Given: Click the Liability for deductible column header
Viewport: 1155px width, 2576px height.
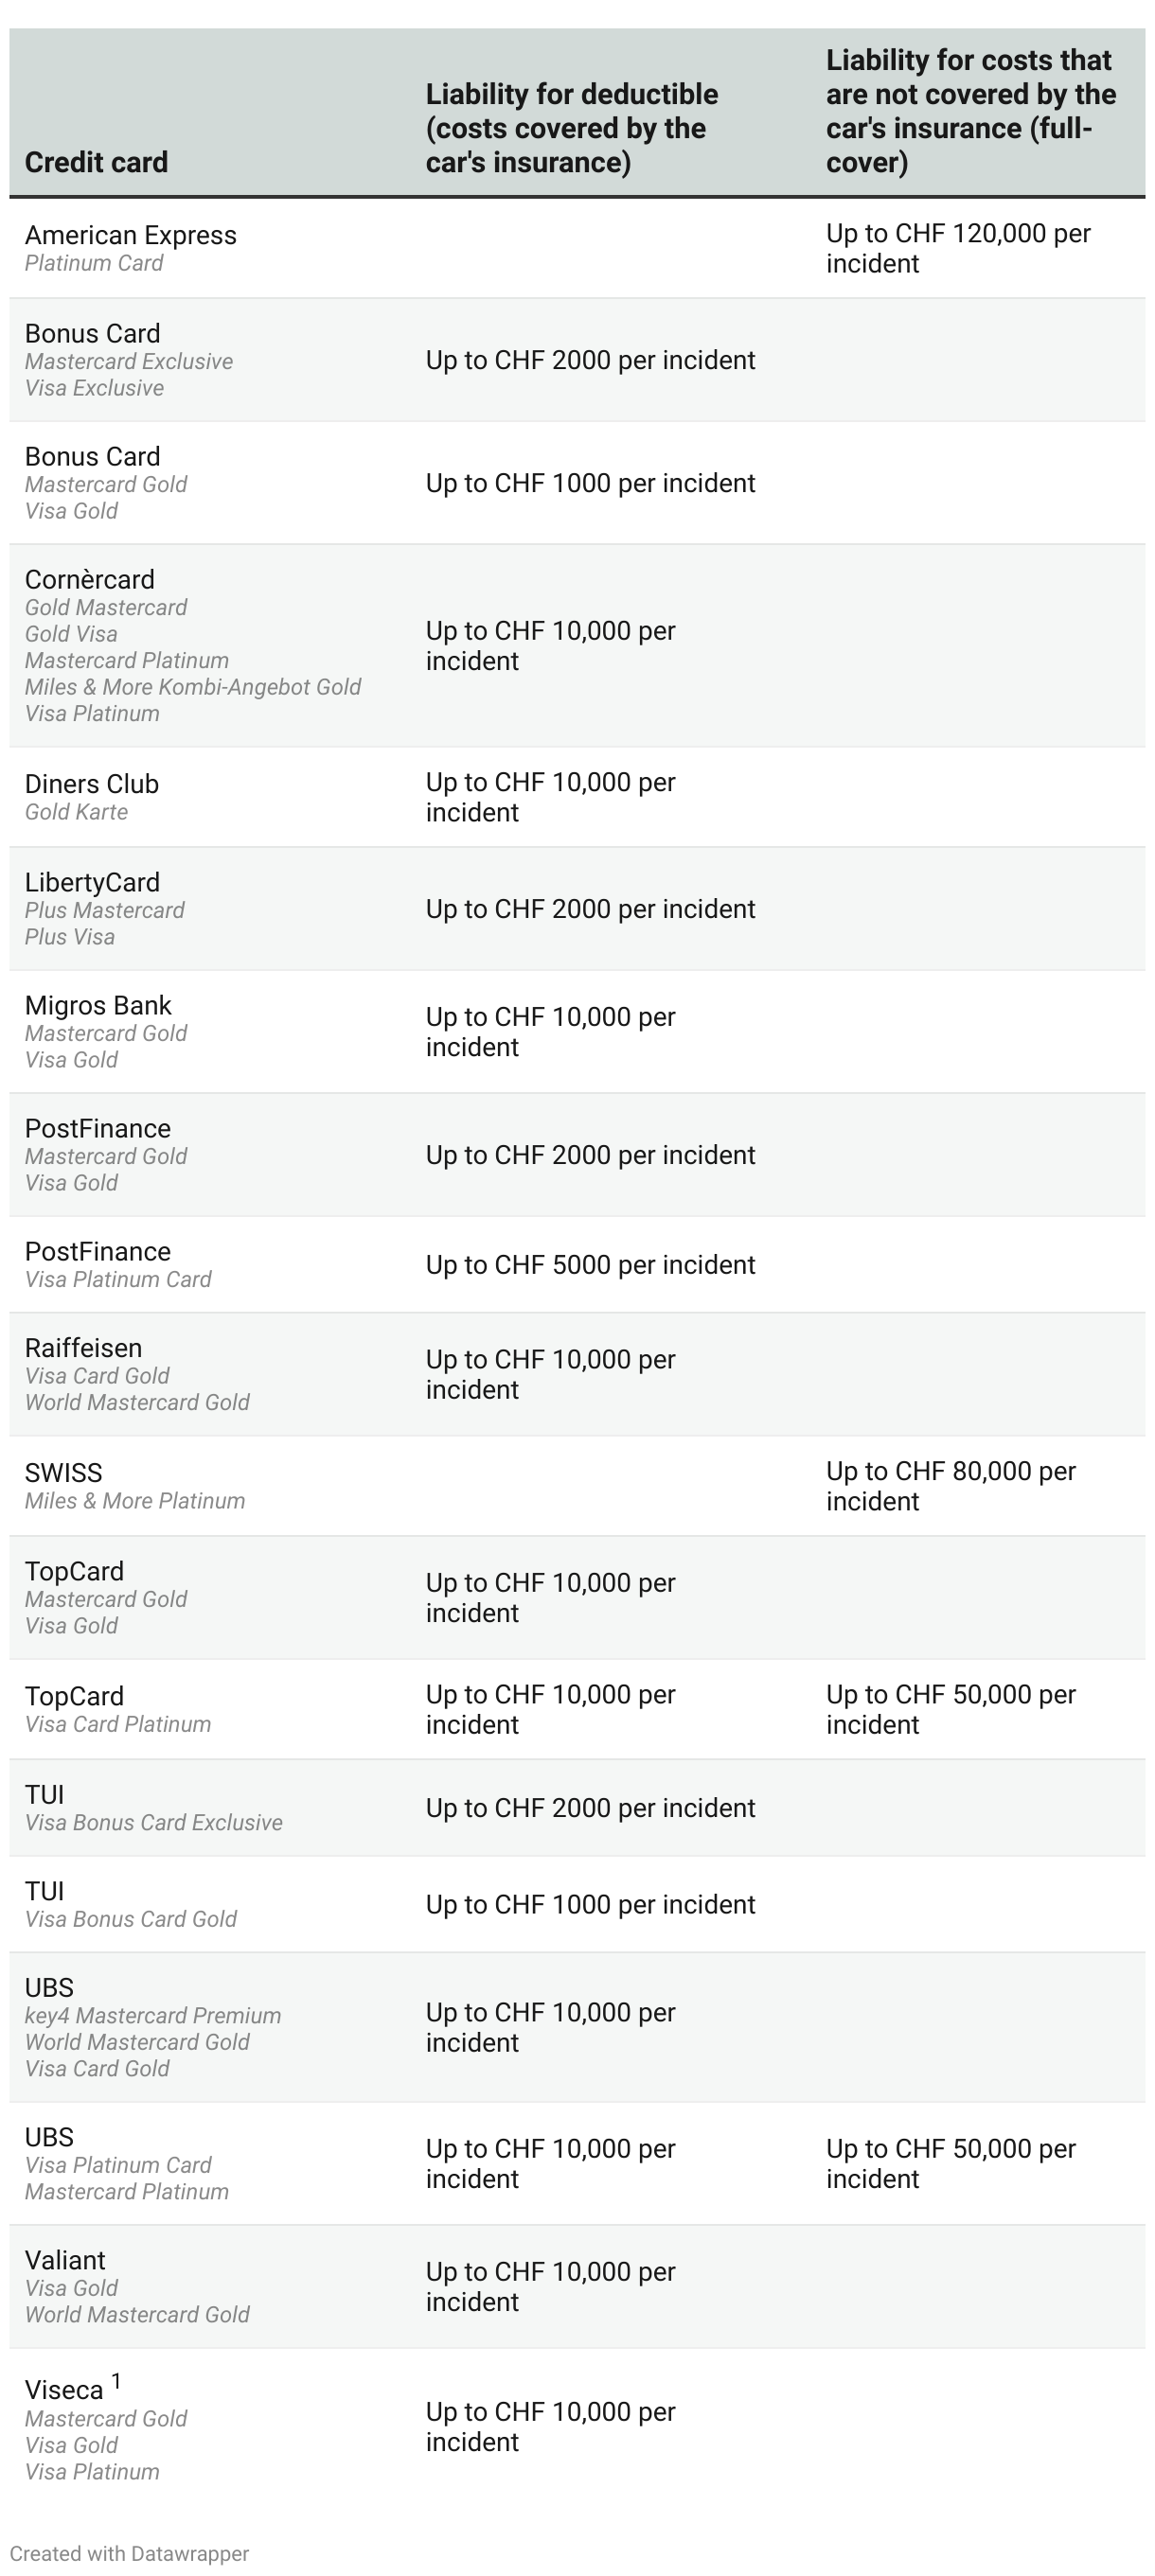Looking at the screenshot, I should pyautogui.click(x=571, y=128).
